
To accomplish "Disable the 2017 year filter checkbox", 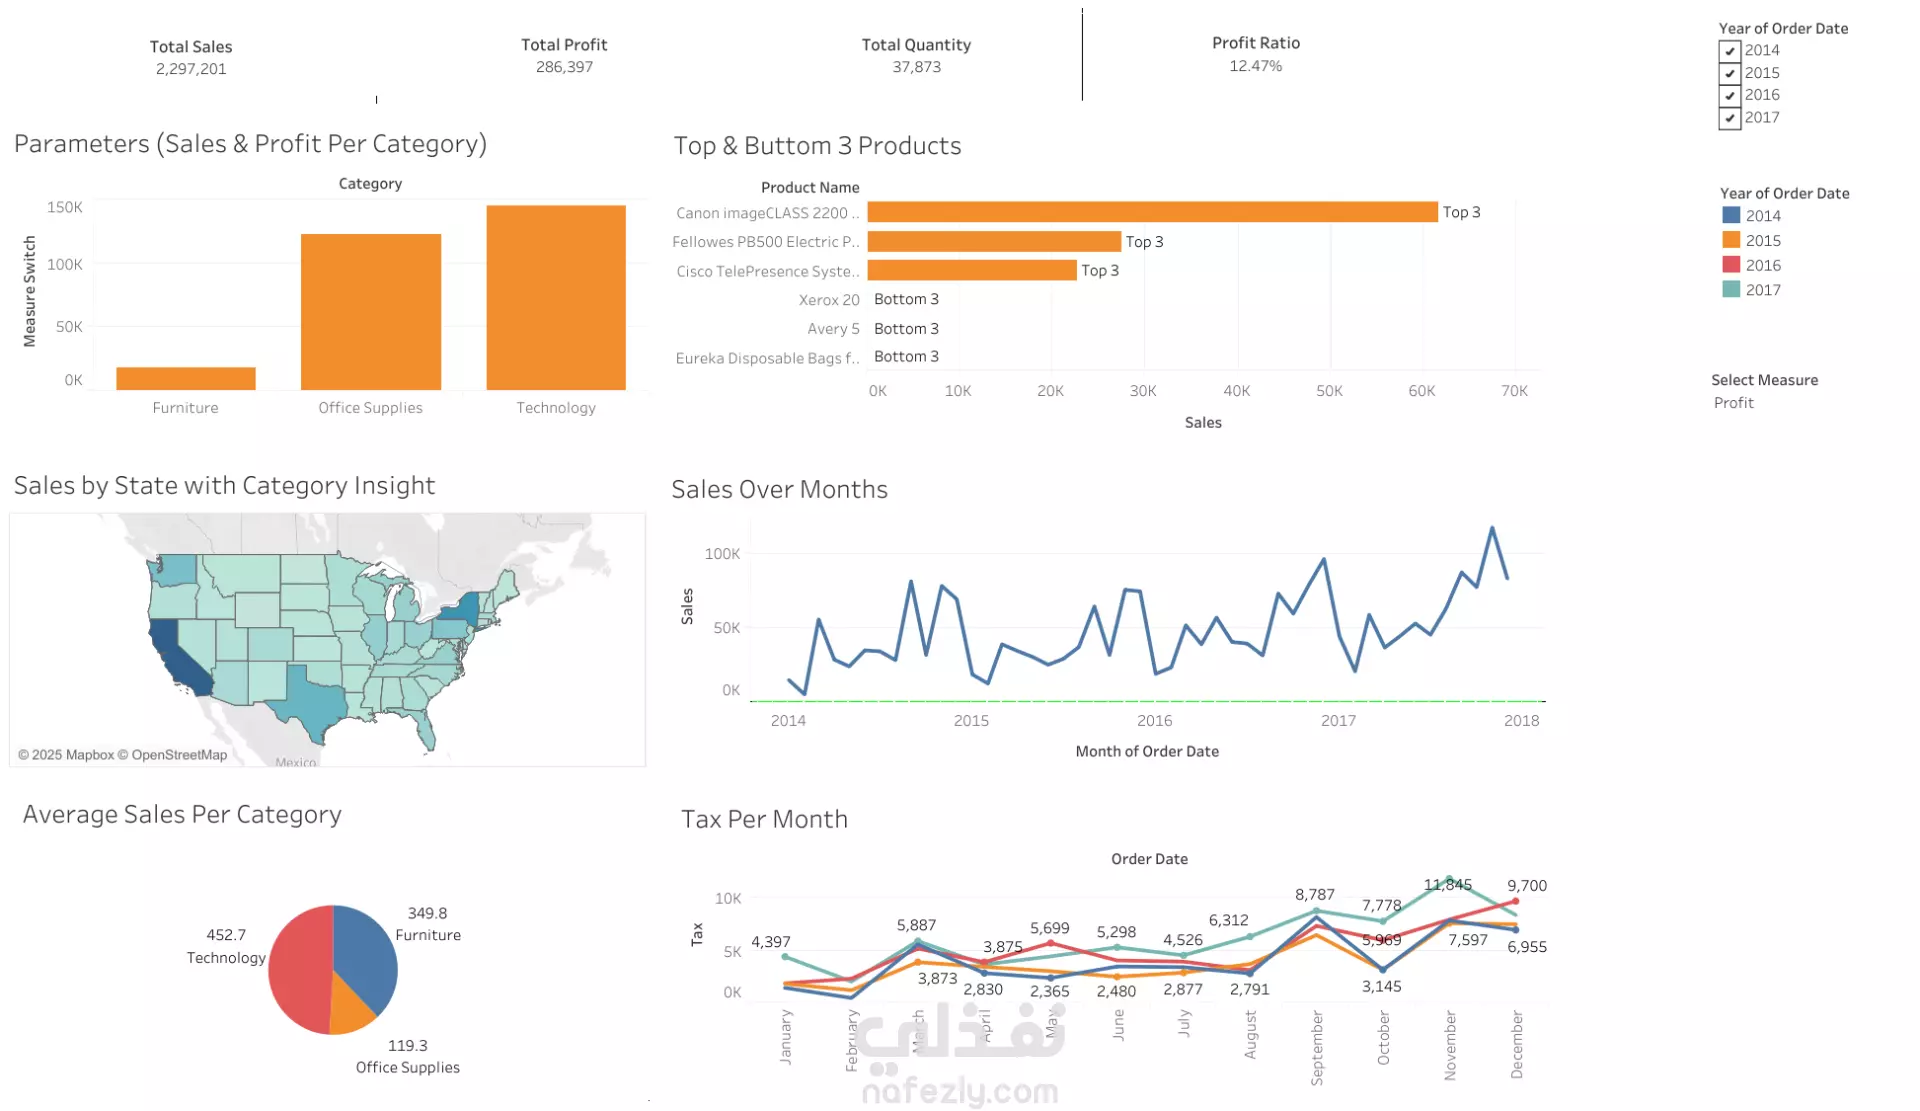I will 1729,118.
